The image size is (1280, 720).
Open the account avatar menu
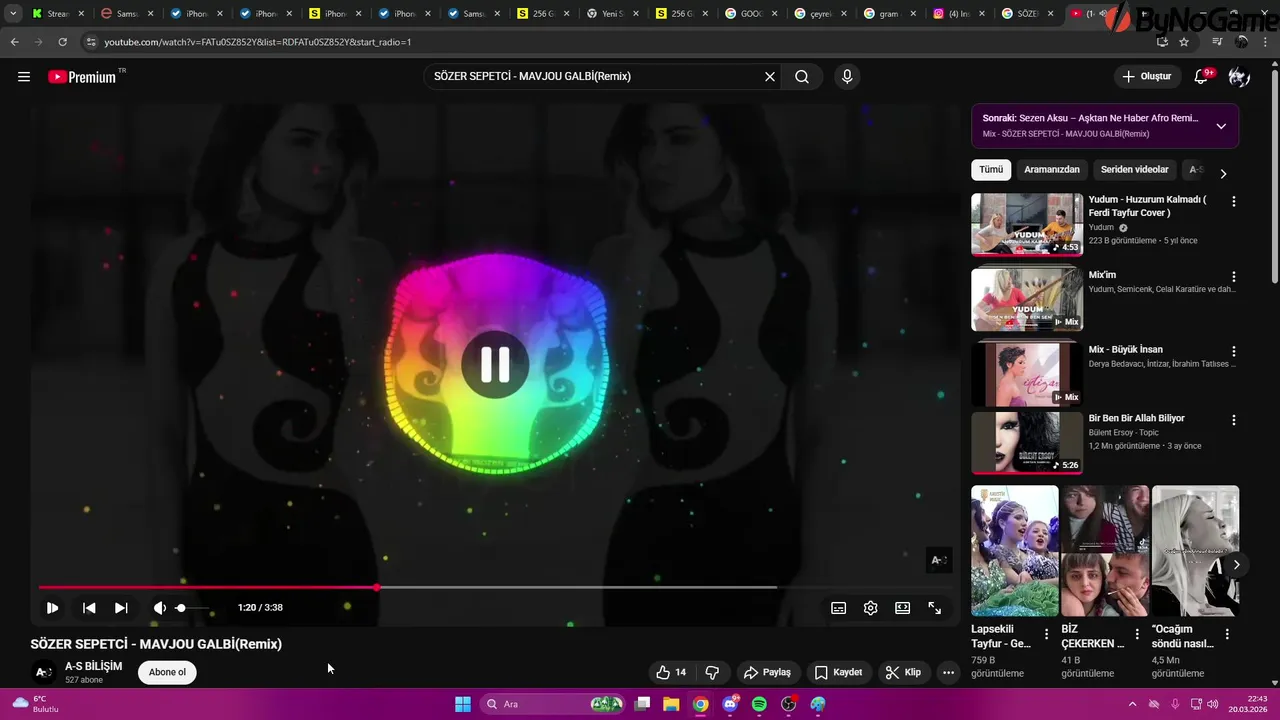pos(1239,77)
